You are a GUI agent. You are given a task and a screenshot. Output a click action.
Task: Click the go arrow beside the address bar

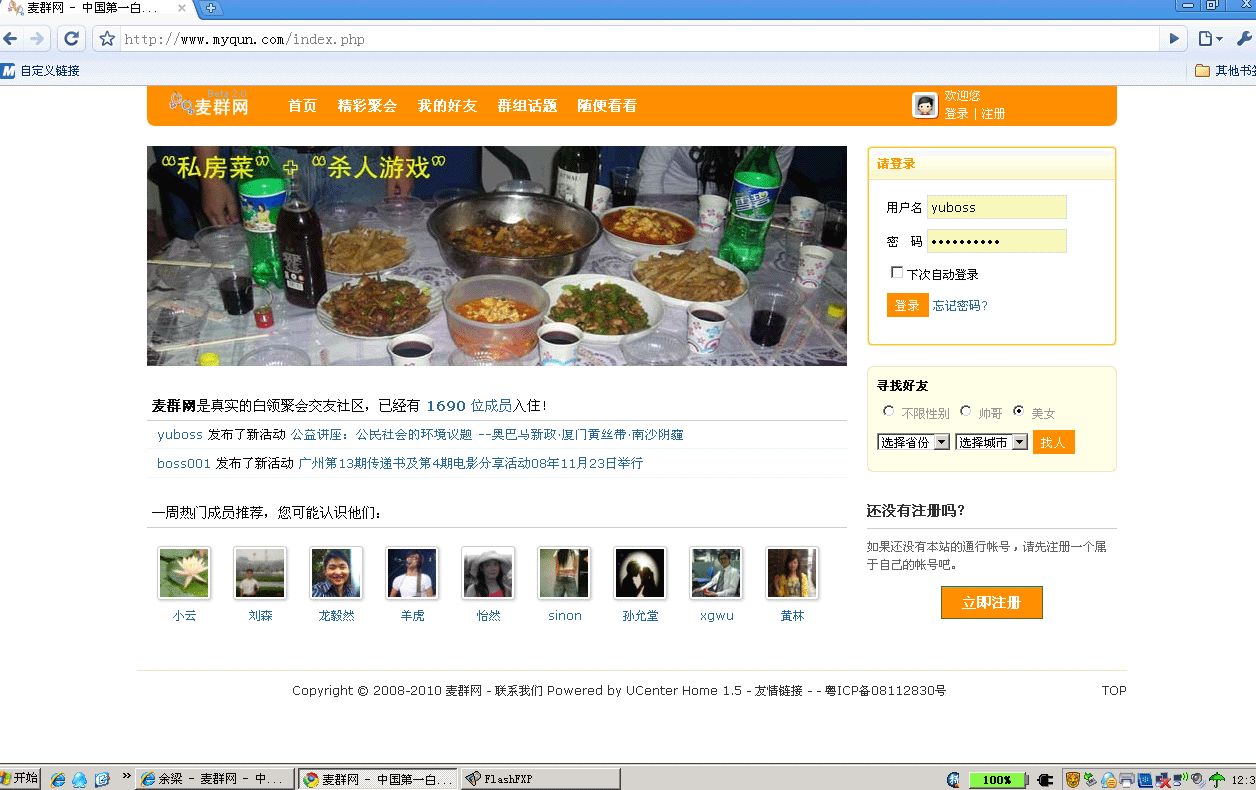tap(1175, 39)
